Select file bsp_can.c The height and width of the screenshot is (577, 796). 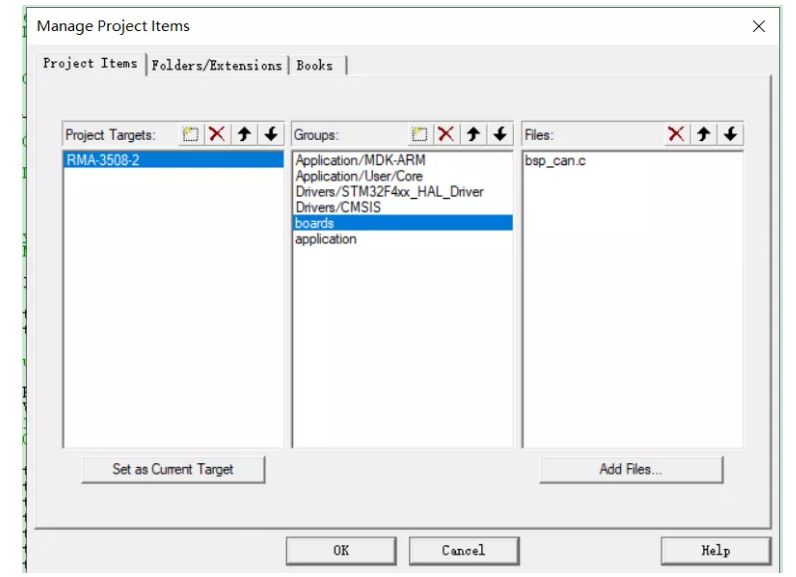pos(632,161)
